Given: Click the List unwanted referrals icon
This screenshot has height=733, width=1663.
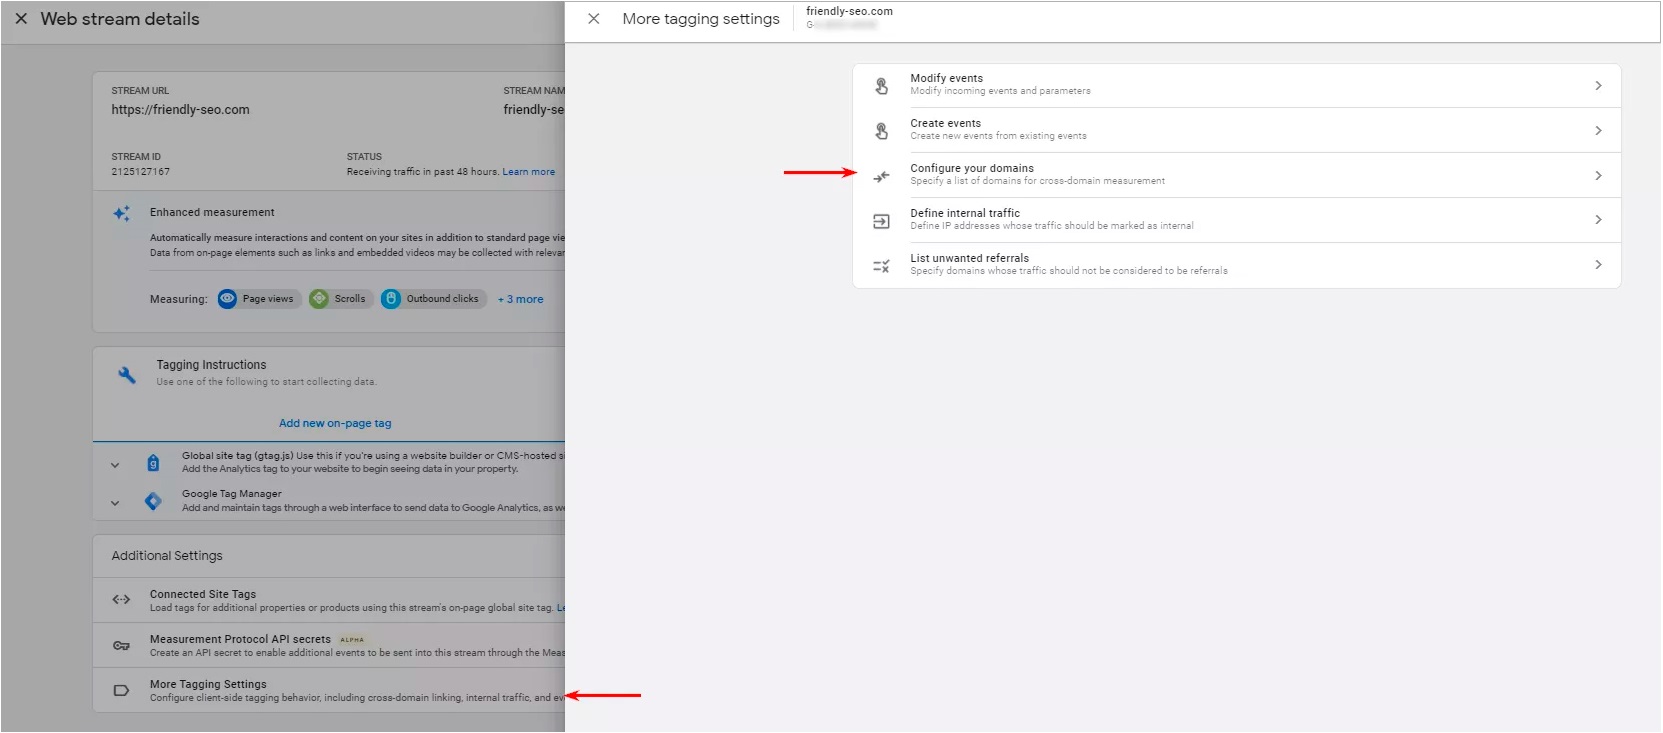Looking at the screenshot, I should (x=881, y=266).
